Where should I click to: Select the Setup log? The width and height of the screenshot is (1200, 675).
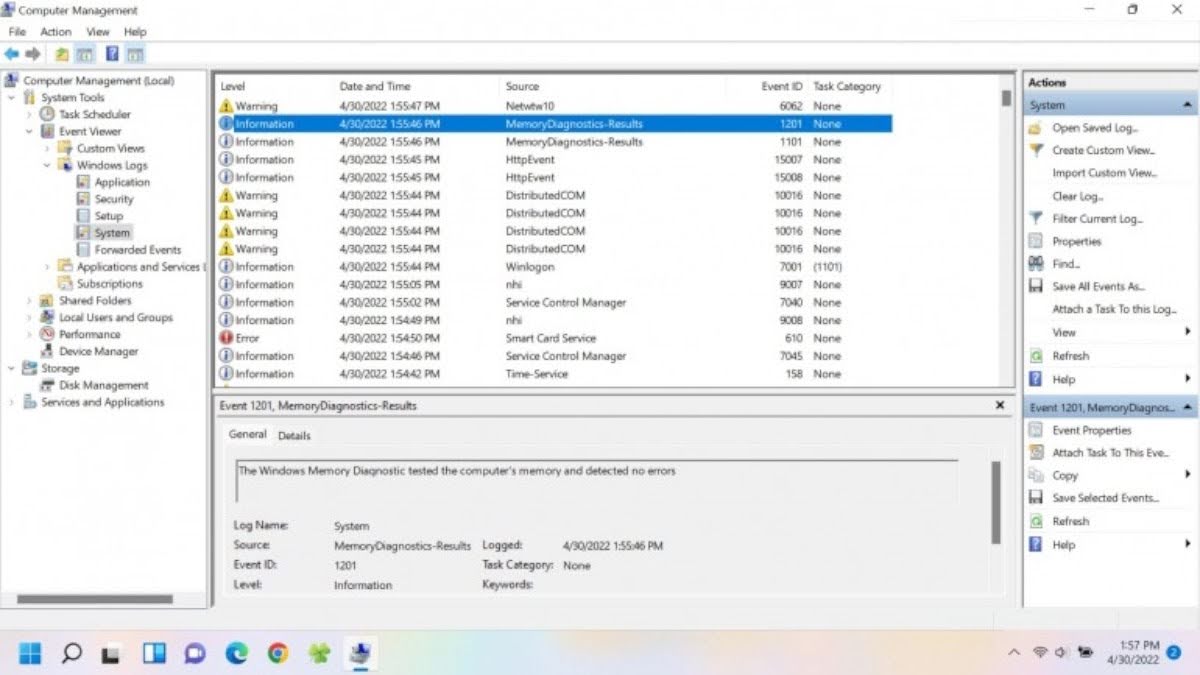click(109, 216)
